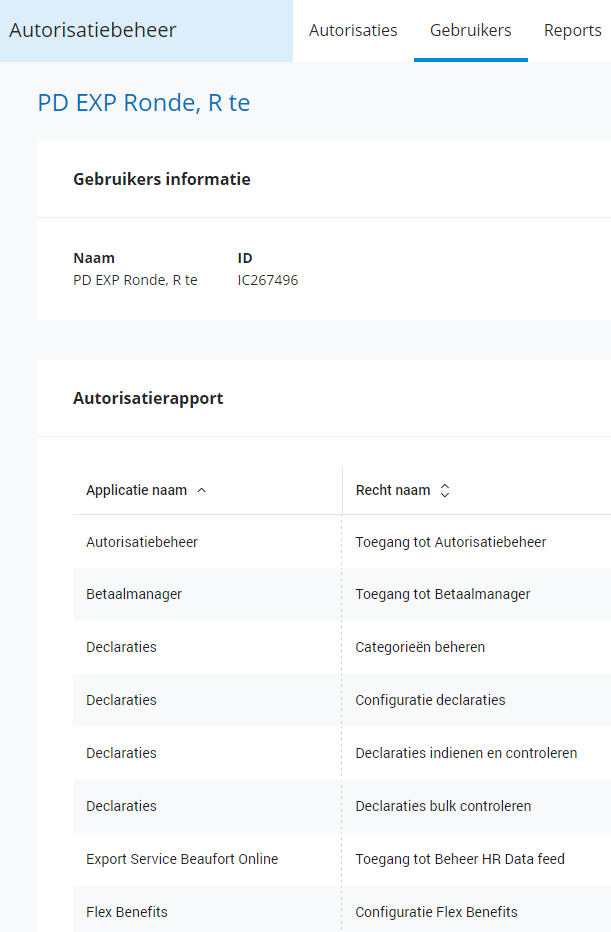Select the Betaalmanager application row
This screenshot has height=932, width=611.
[134, 594]
